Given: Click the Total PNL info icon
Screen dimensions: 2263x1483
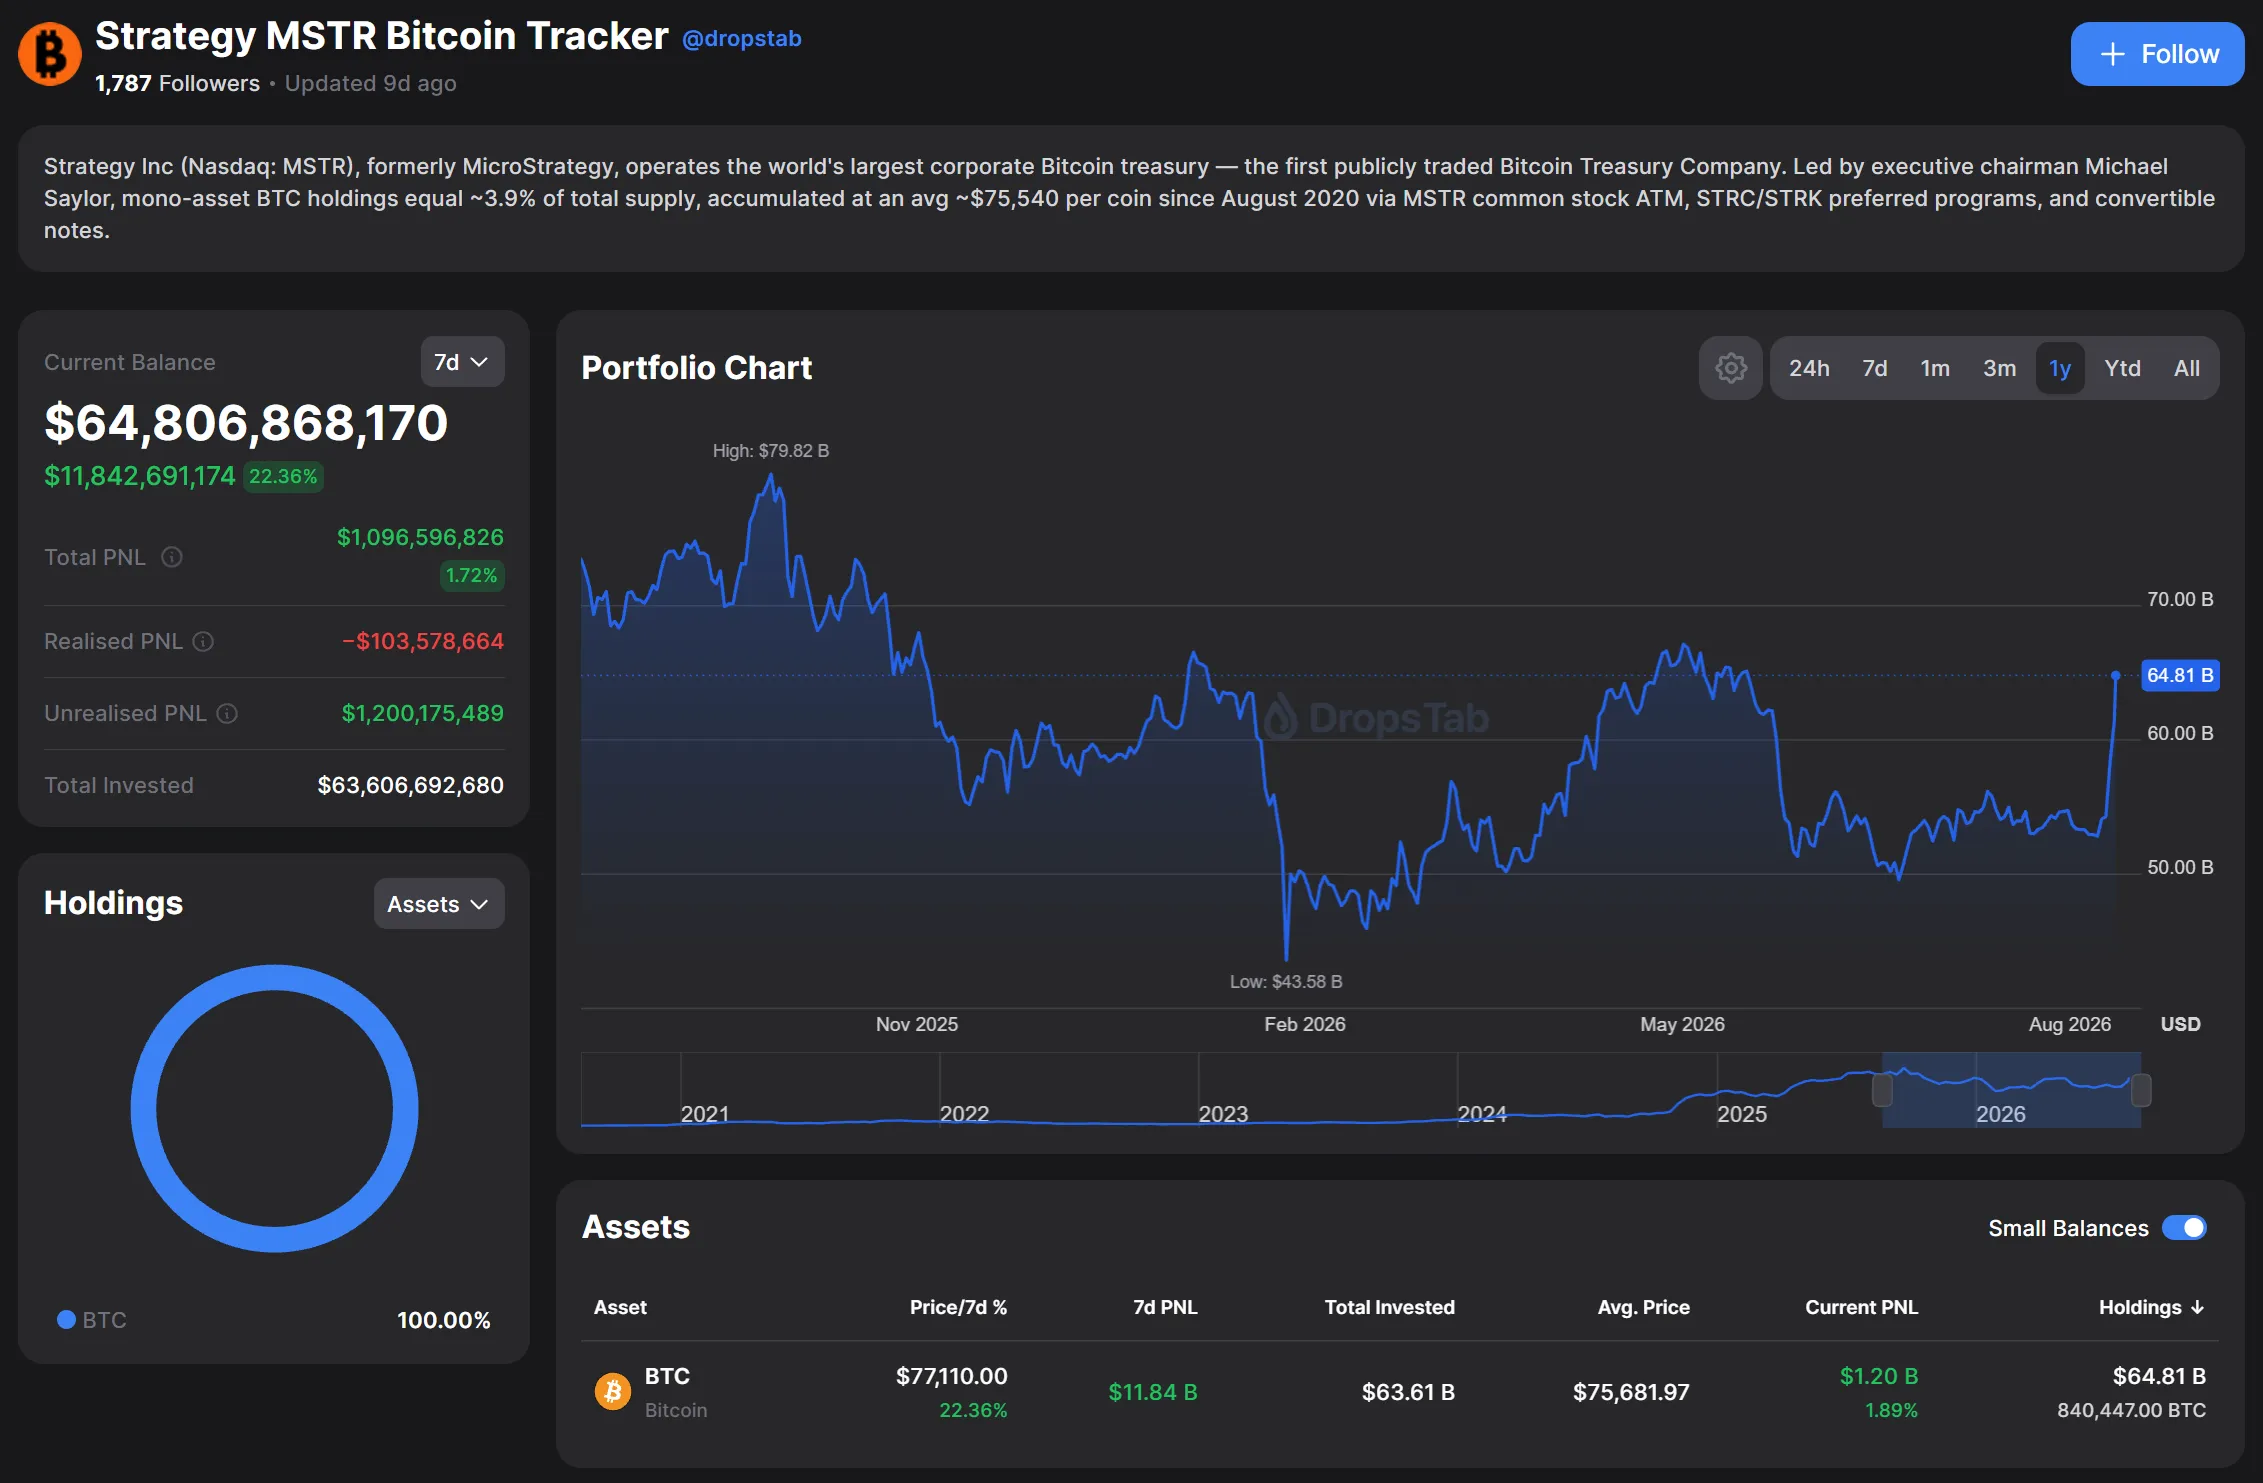Looking at the screenshot, I should [172, 557].
